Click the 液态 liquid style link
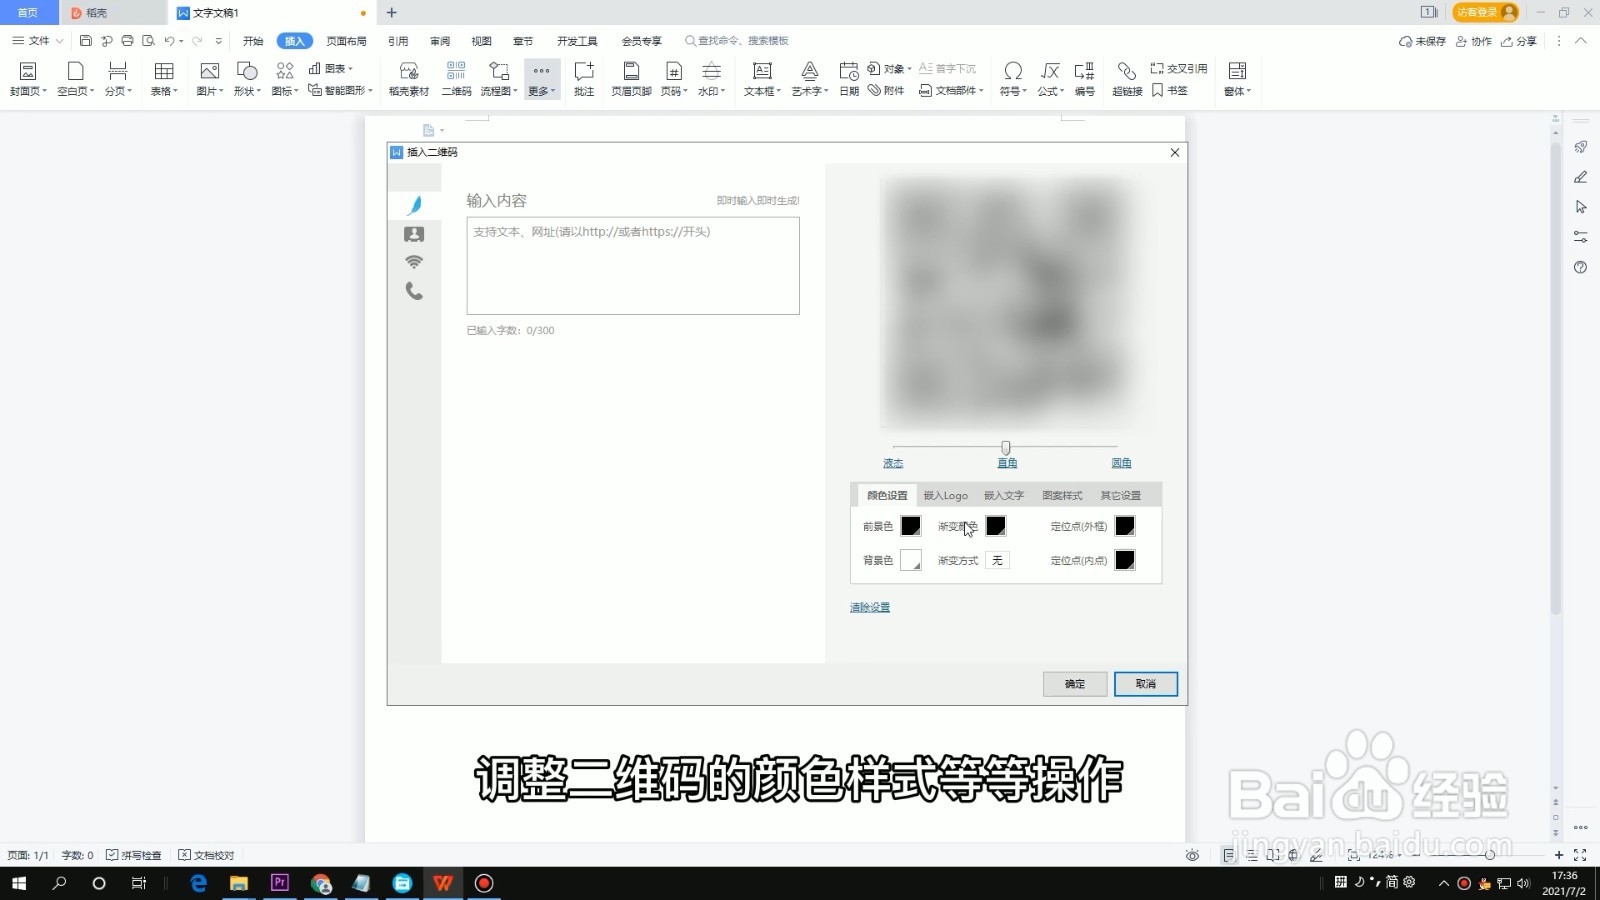 [893, 463]
